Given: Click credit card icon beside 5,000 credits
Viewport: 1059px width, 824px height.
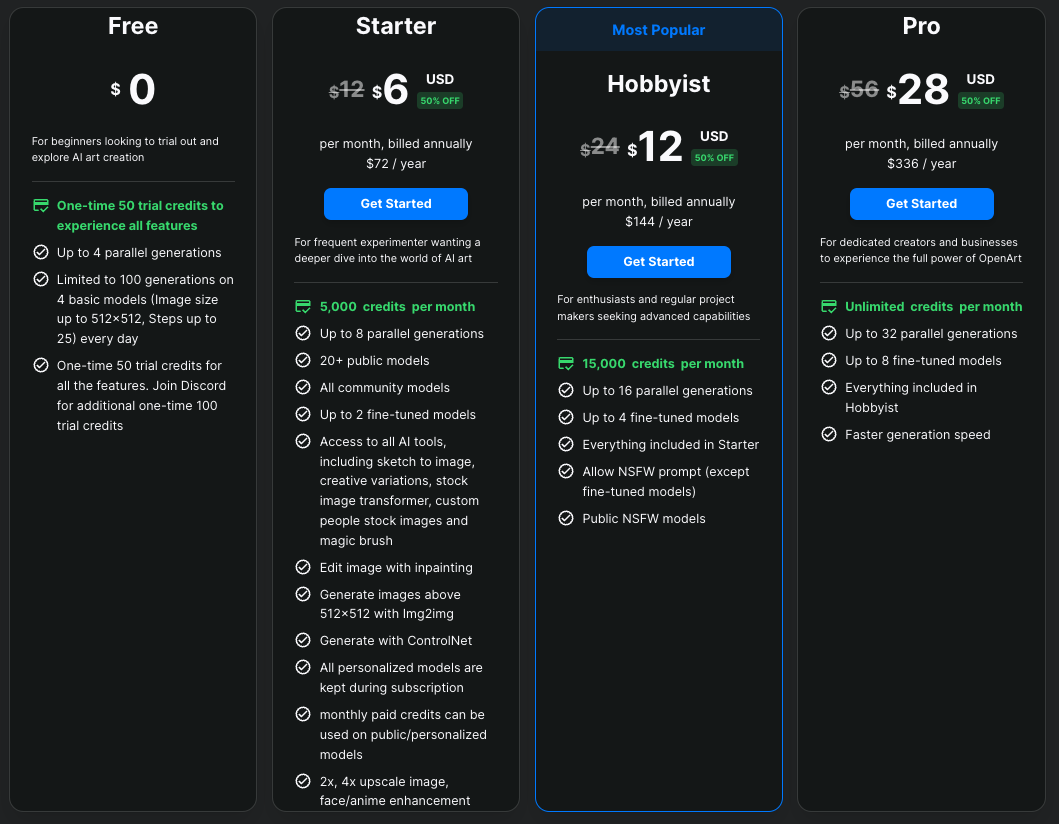Looking at the screenshot, I should point(303,307).
